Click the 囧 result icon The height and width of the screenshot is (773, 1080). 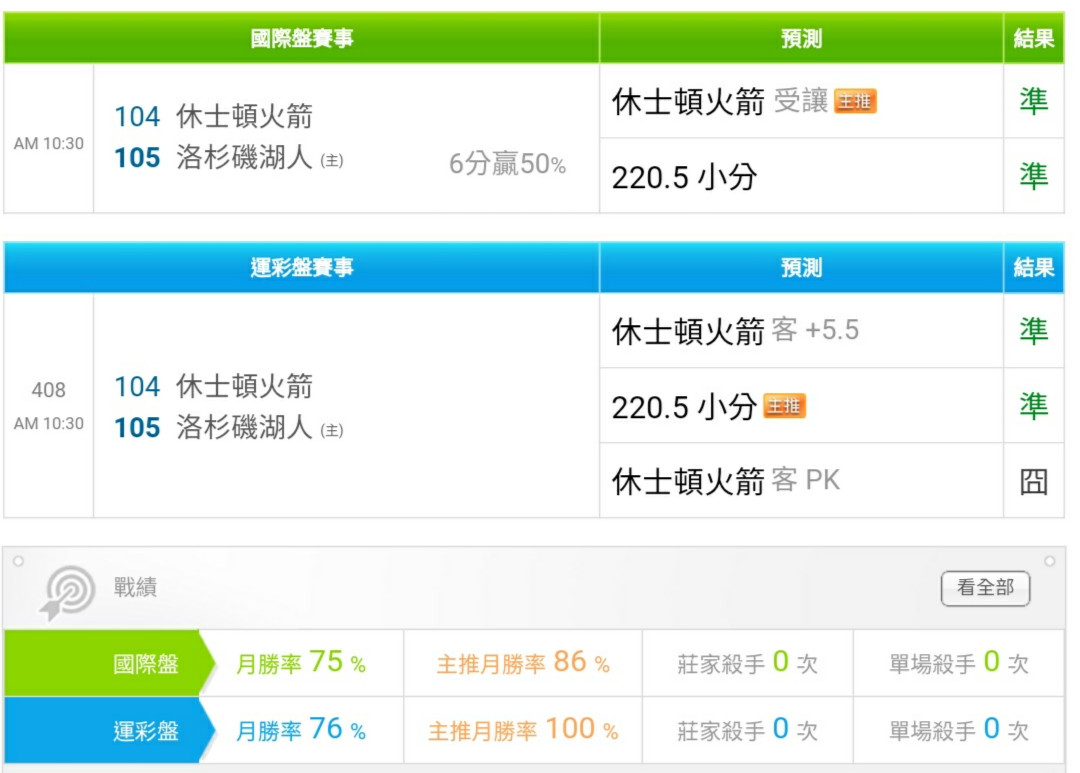coord(1033,482)
